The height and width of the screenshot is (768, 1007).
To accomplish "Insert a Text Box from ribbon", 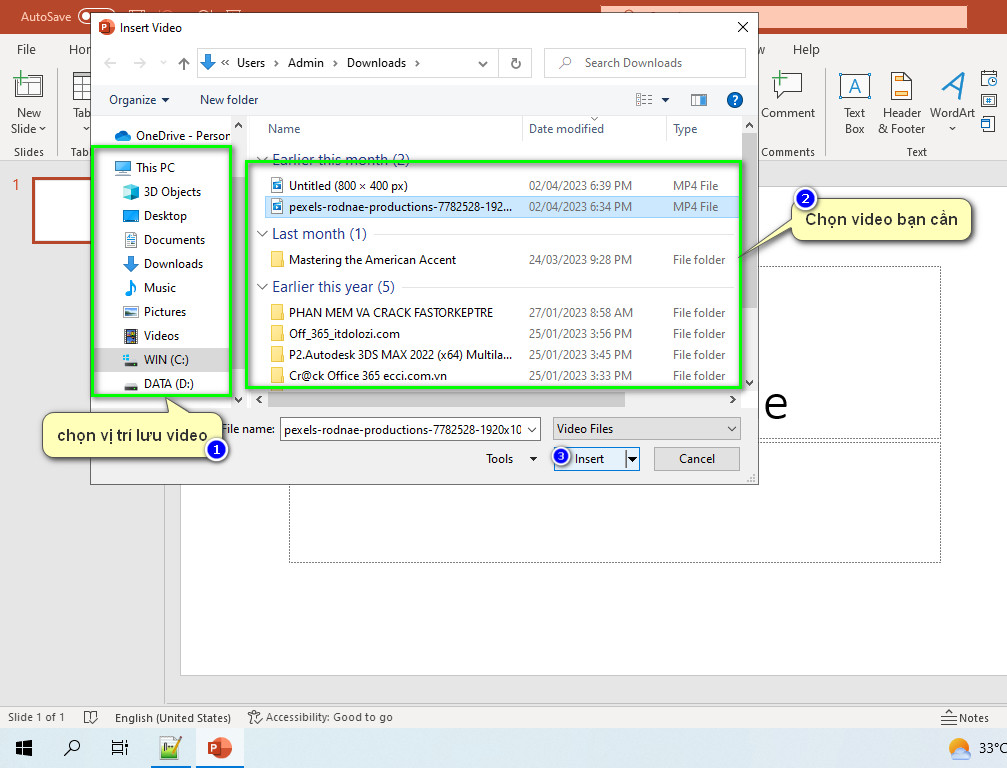I will click(854, 103).
